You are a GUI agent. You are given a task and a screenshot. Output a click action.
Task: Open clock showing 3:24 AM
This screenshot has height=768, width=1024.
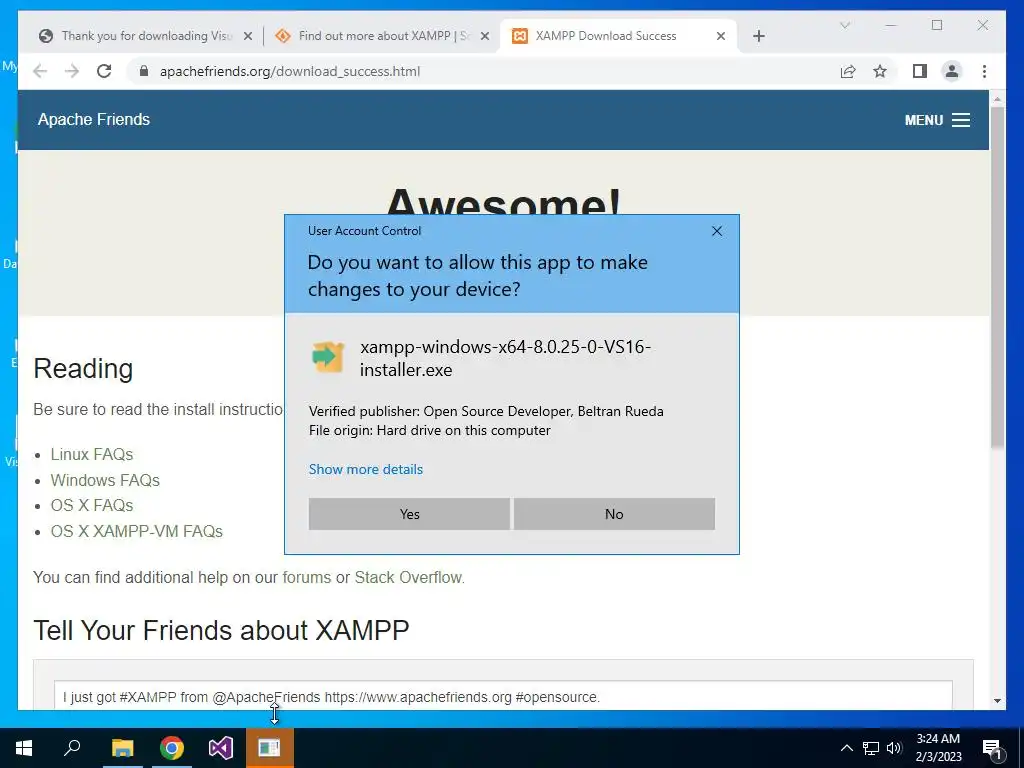[938, 748]
